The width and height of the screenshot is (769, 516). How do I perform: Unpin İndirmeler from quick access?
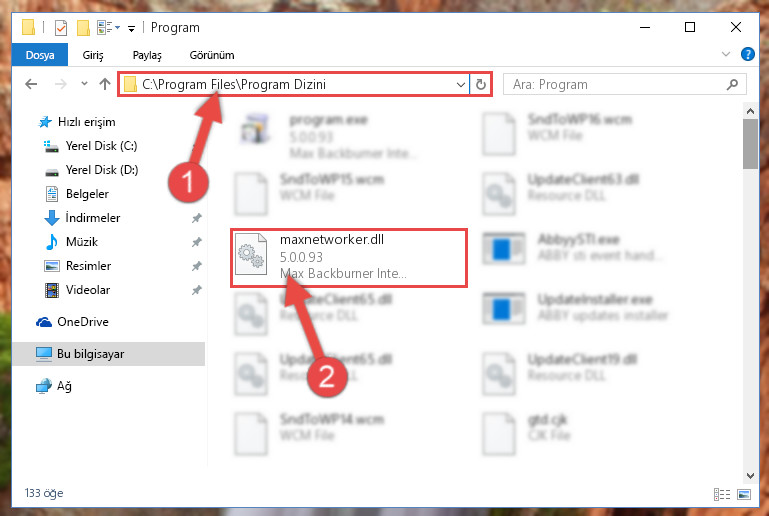click(197, 218)
